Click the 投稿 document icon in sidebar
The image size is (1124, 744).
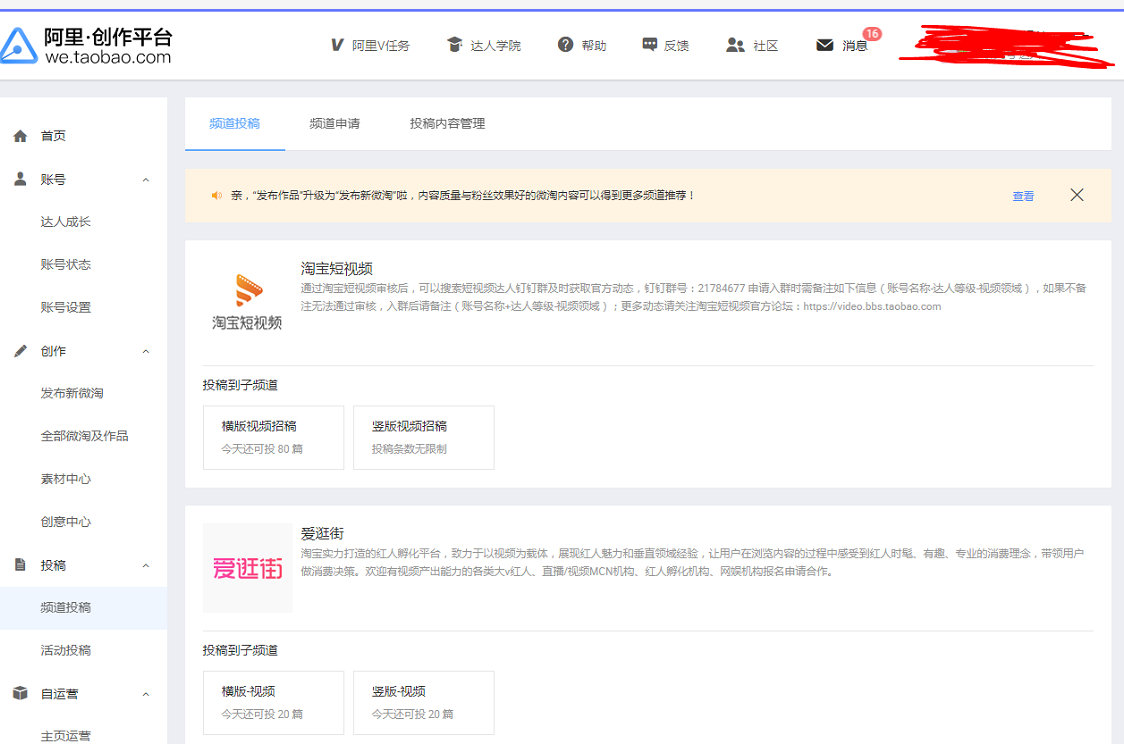coord(20,565)
